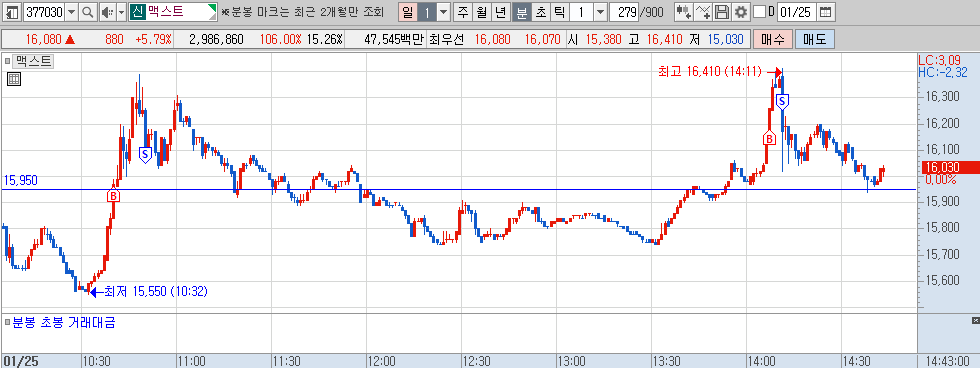Click the floppy disk save icon
The height and width of the screenshot is (368, 980).
tap(722, 11)
